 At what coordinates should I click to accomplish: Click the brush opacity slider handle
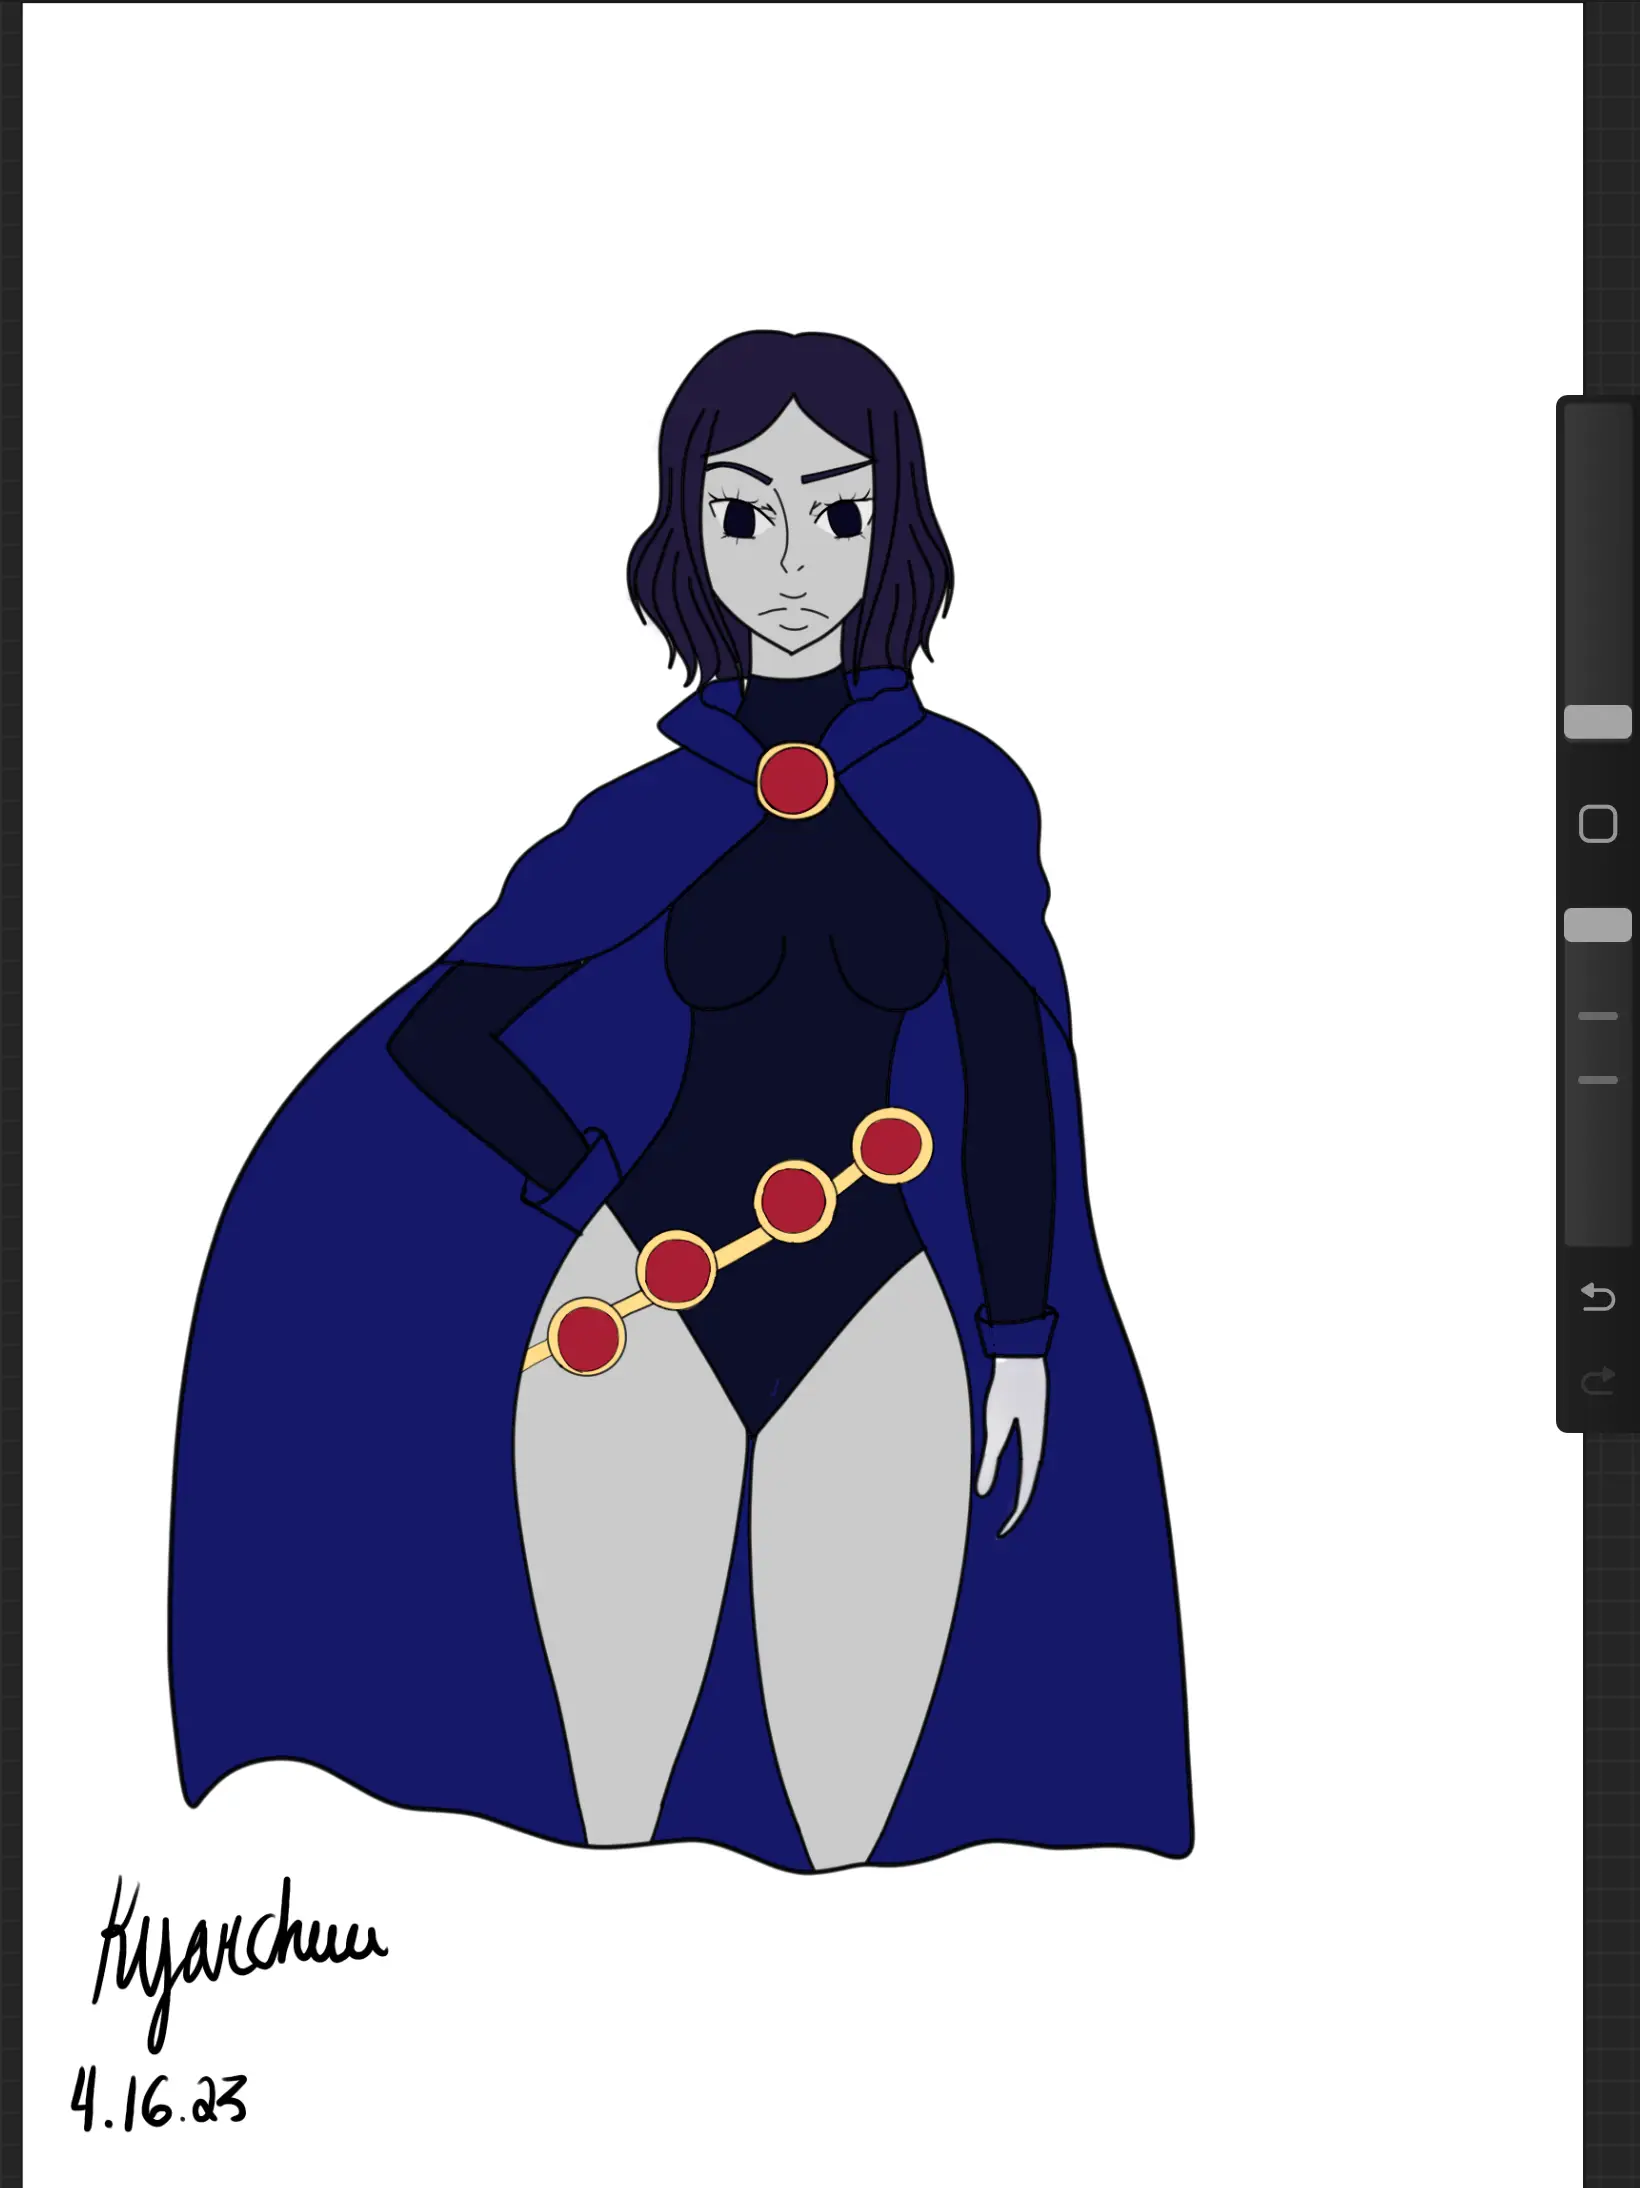coord(1597,925)
